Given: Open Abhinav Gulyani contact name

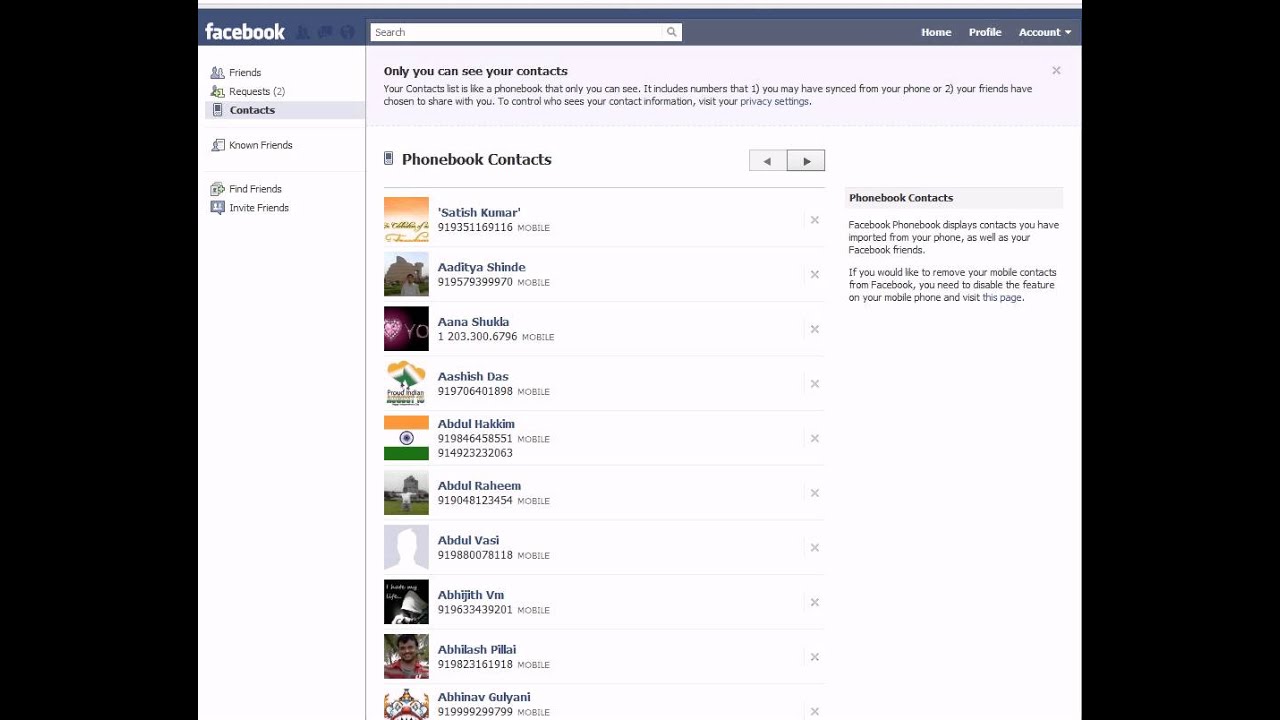Looking at the screenshot, I should (x=484, y=697).
